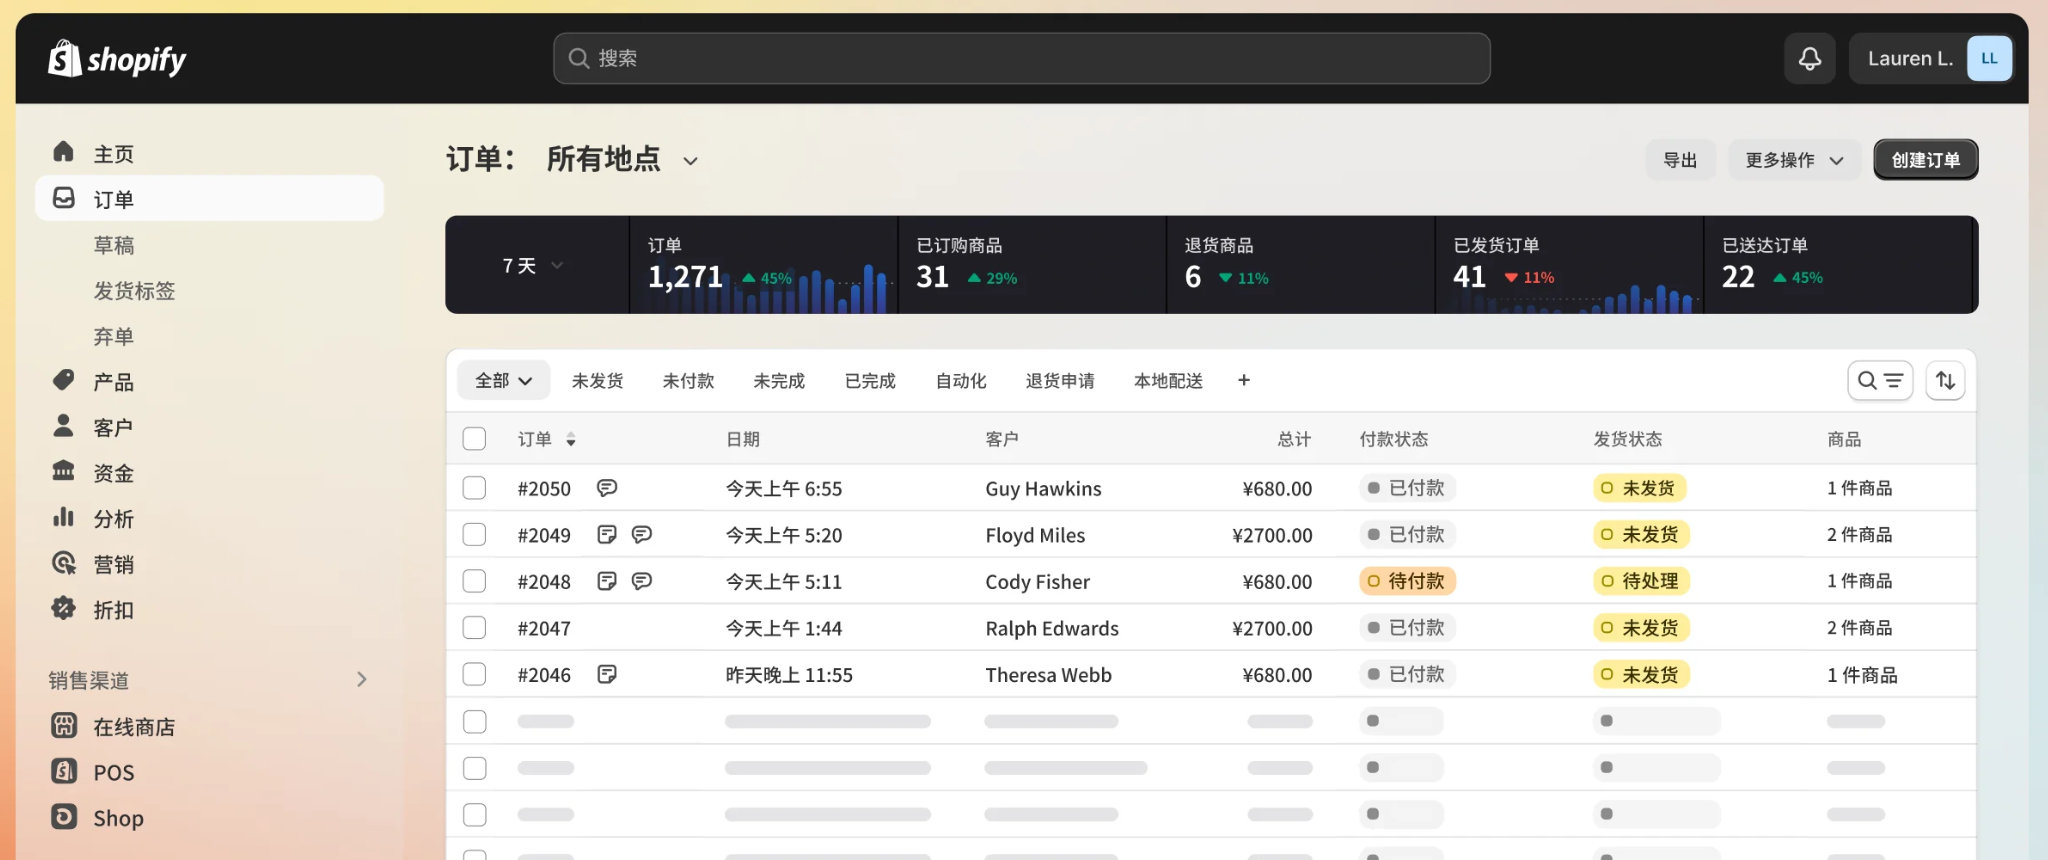
Task: Click the discounts badge icon
Action: [64, 608]
